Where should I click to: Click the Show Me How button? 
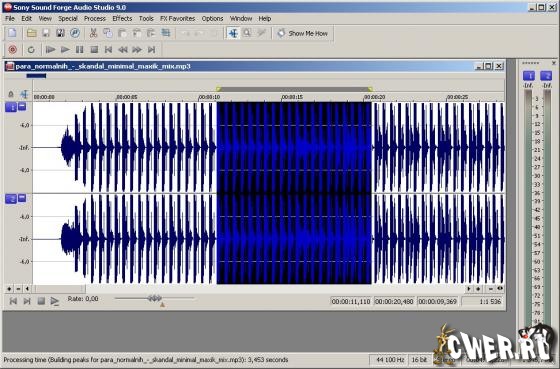point(303,33)
